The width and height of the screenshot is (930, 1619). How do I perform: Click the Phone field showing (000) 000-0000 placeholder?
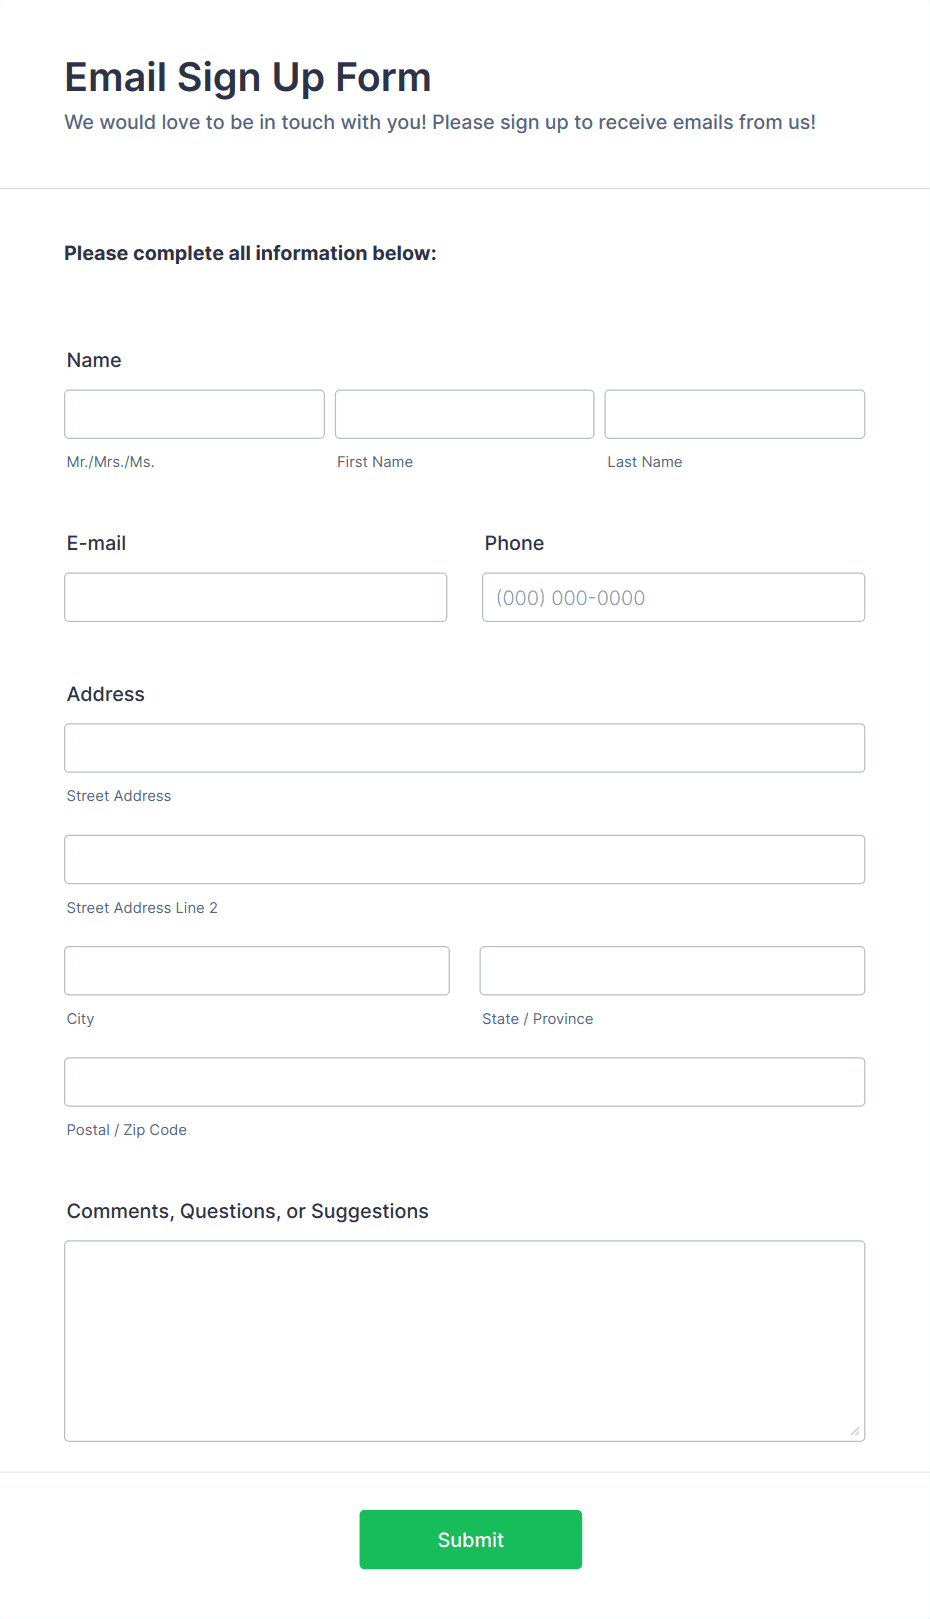tap(672, 596)
